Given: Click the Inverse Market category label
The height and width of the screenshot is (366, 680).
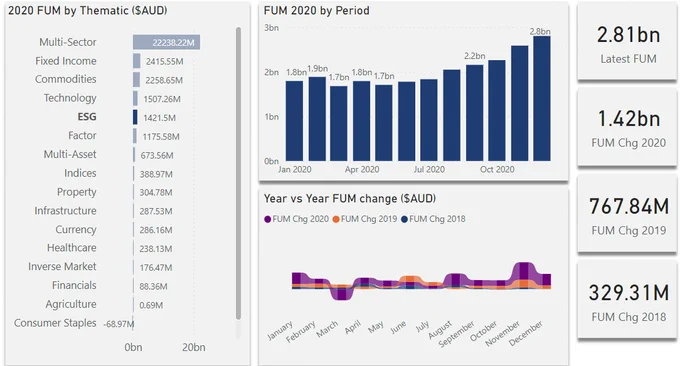Looking at the screenshot, I should point(62,266).
